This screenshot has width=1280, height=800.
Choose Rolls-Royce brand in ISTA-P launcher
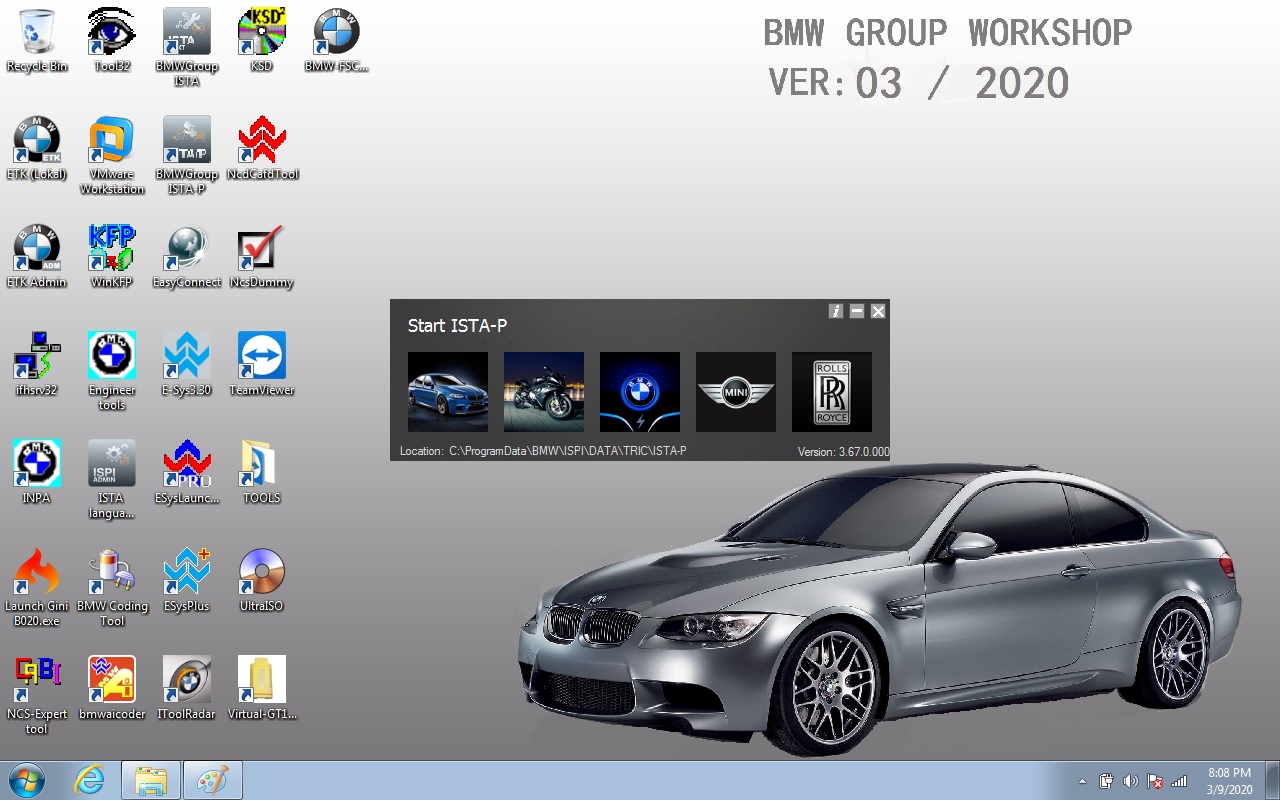pyautogui.click(x=832, y=392)
